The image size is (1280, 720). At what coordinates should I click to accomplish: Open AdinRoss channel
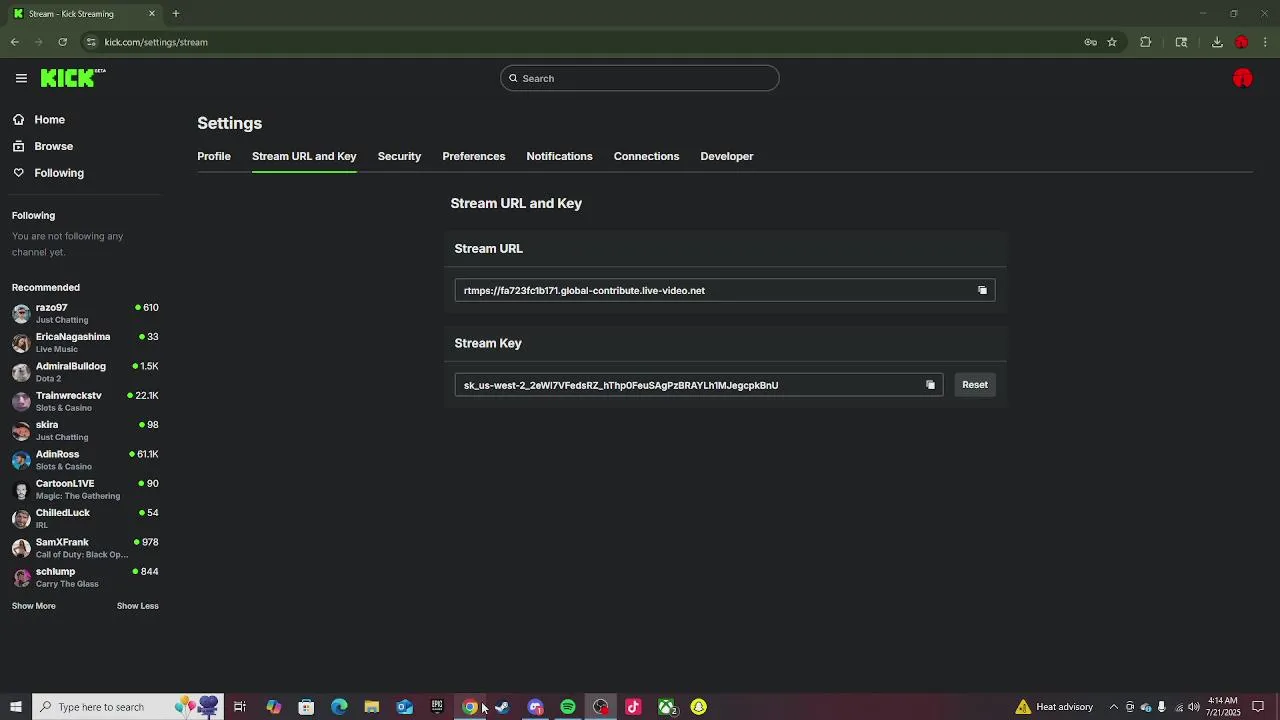[x=85, y=460]
